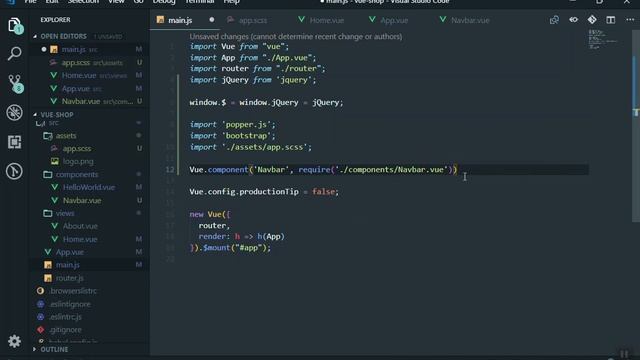
Task: Click the Unsaved changes GitLens code lens
Action: point(296,37)
